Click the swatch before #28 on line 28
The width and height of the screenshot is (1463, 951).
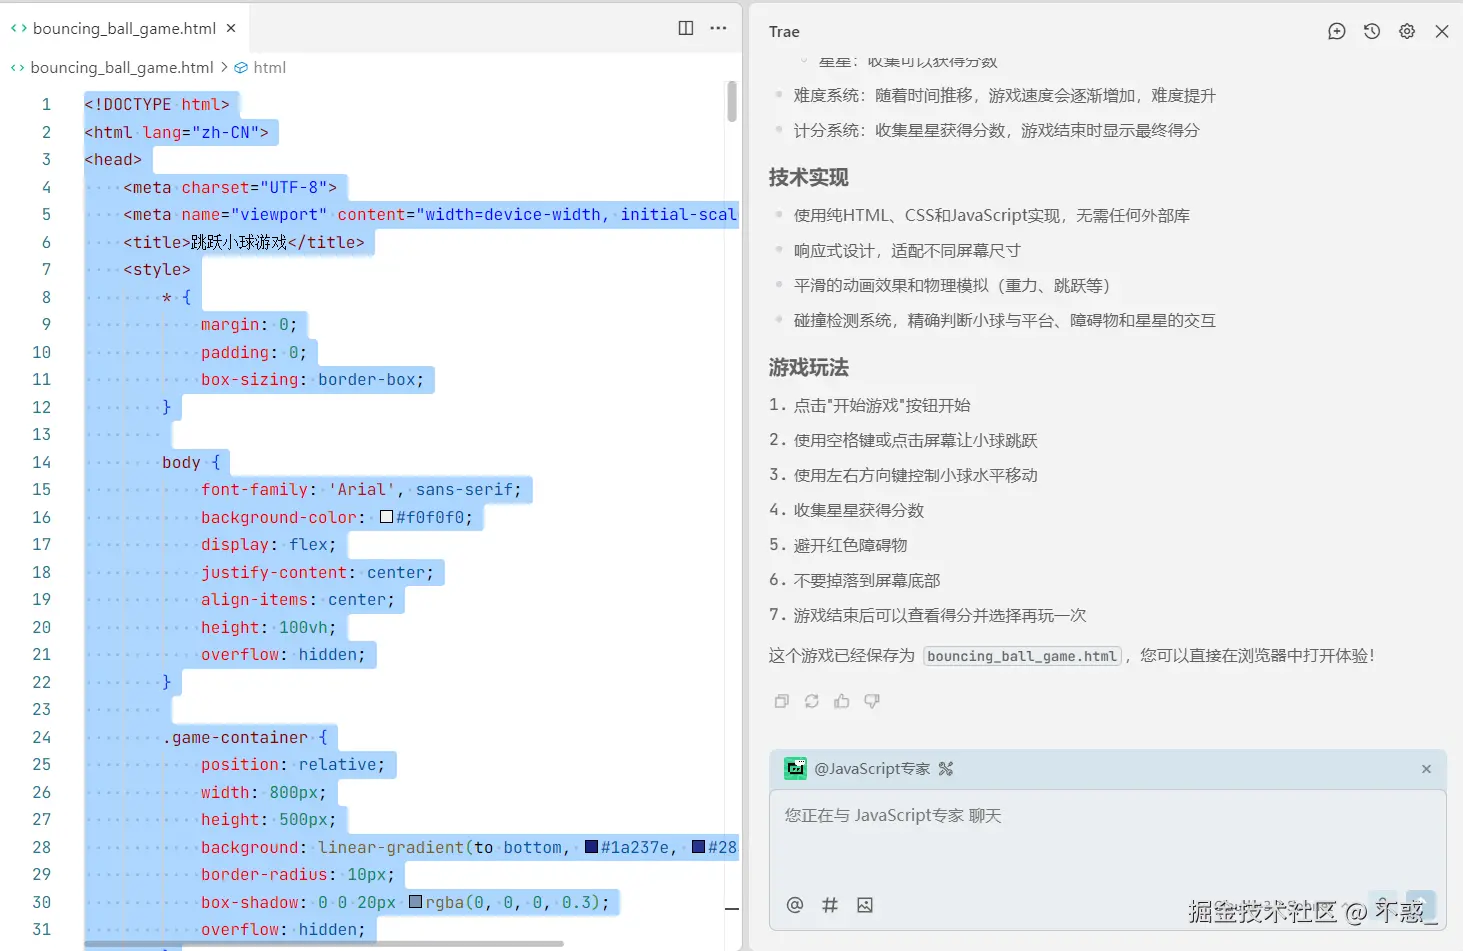[x=699, y=847]
